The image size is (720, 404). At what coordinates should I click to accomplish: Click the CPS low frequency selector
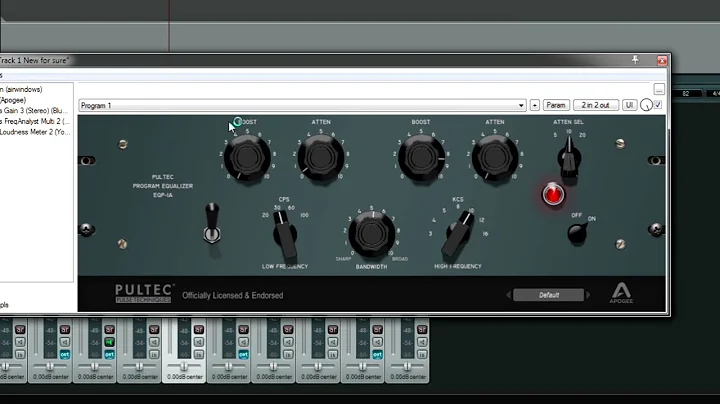[x=285, y=235]
